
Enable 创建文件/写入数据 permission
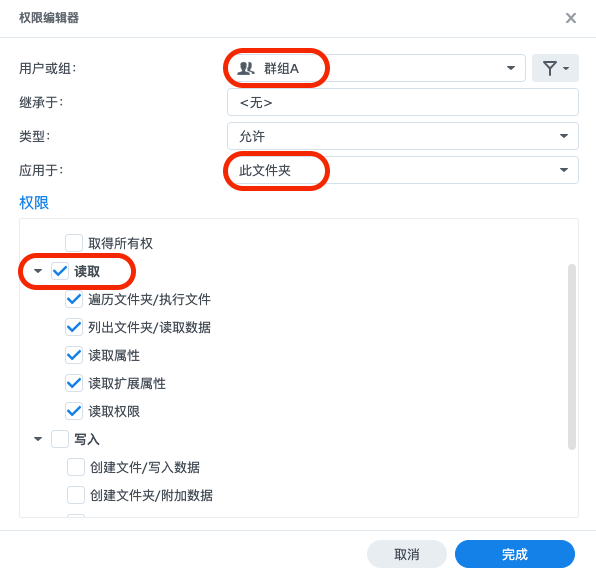pyautogui.click(x=76, y=467)
